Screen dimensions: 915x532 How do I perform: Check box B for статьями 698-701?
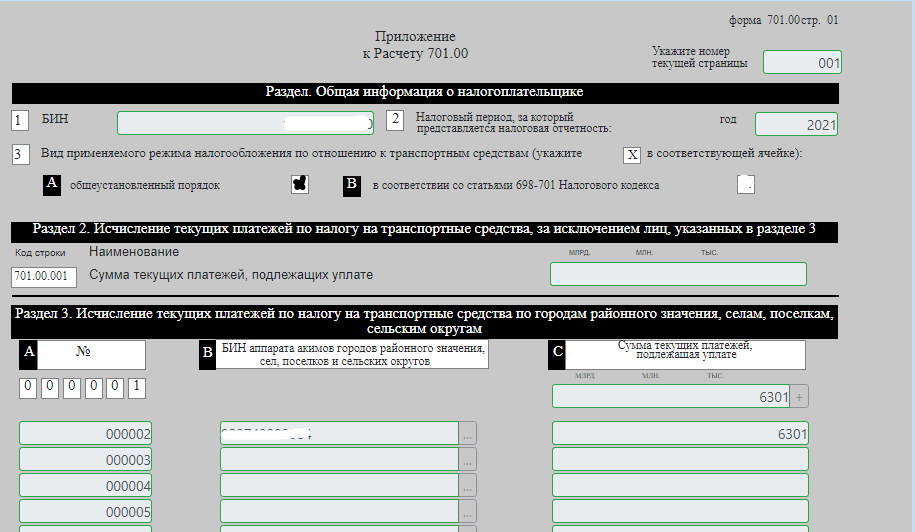coord(744,184)
